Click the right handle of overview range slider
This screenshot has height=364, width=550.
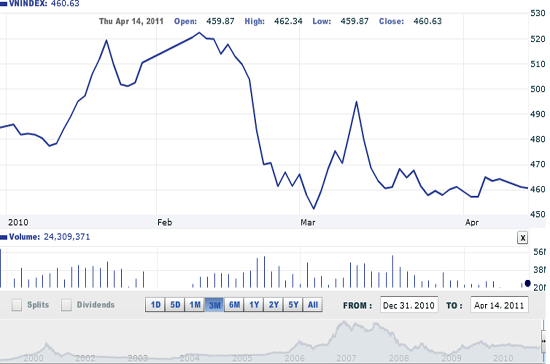(543, 341)
